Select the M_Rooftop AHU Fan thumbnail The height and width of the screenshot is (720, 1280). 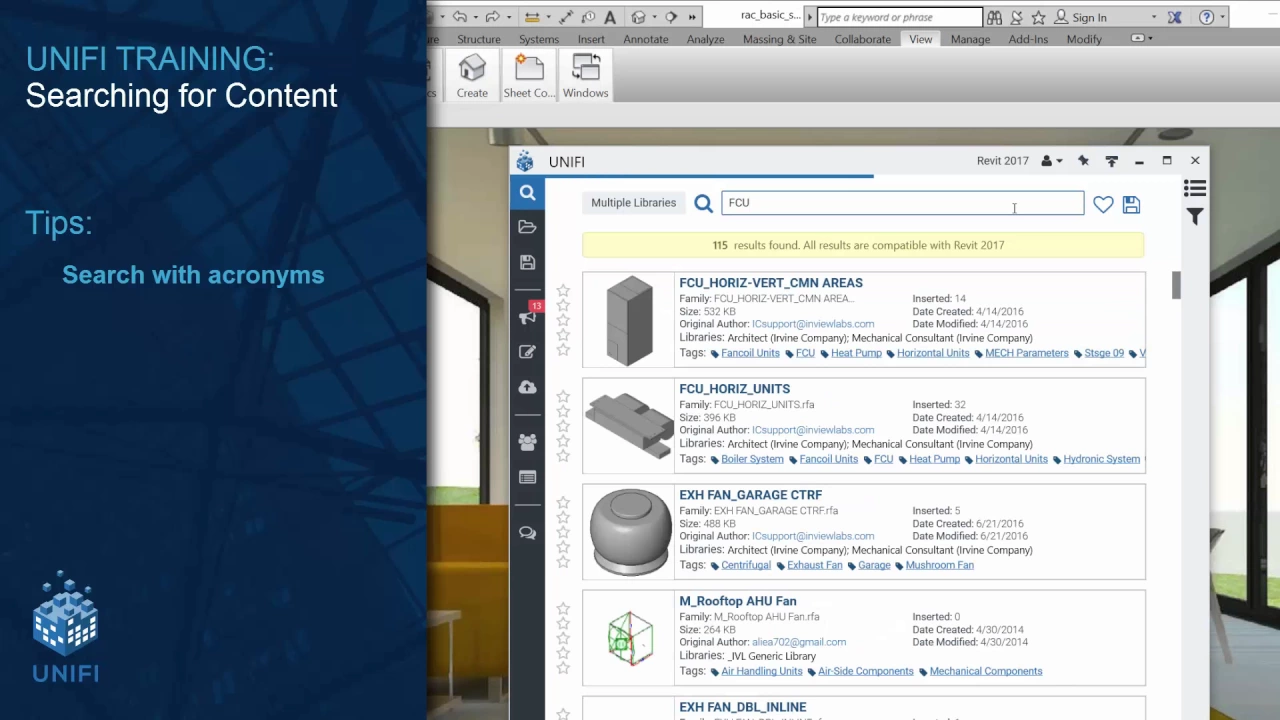point(630,638)
